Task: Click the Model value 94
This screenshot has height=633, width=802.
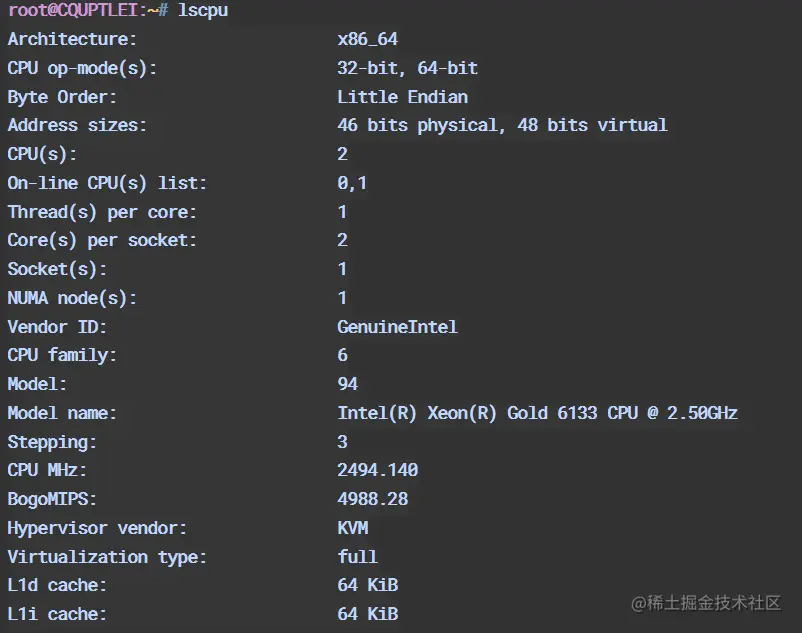Action: [347, 384]
